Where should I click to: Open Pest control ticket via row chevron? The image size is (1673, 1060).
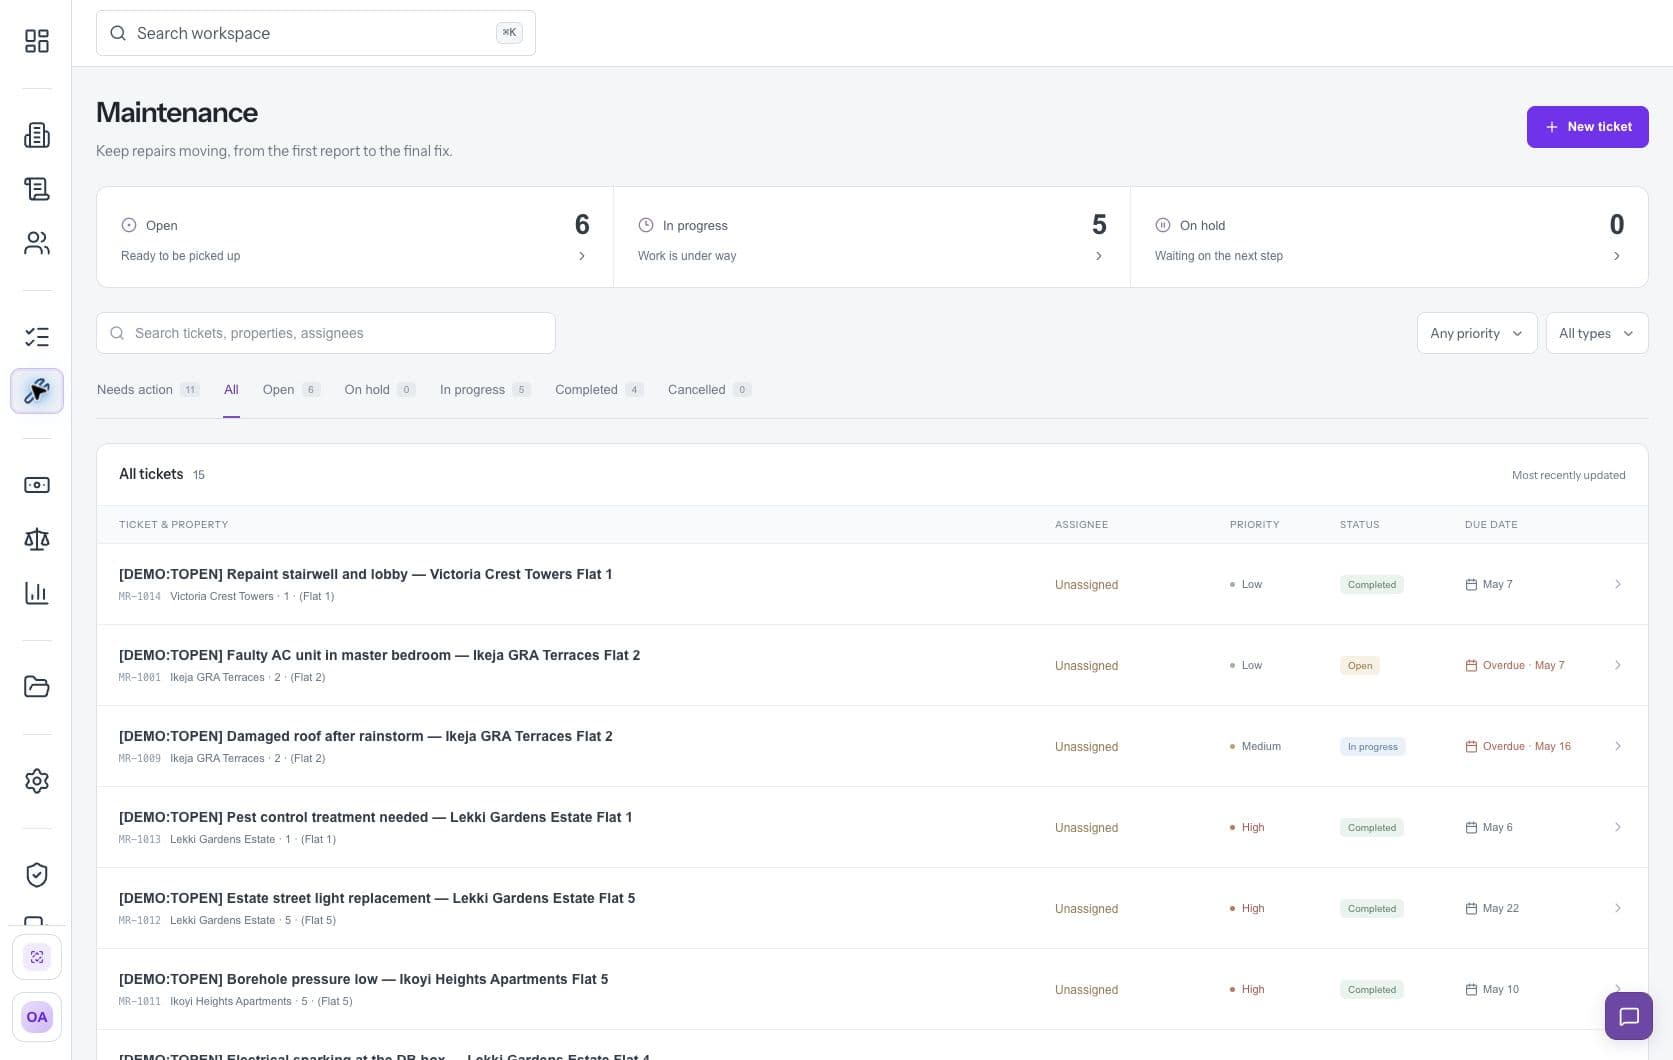pos(1617,827)
